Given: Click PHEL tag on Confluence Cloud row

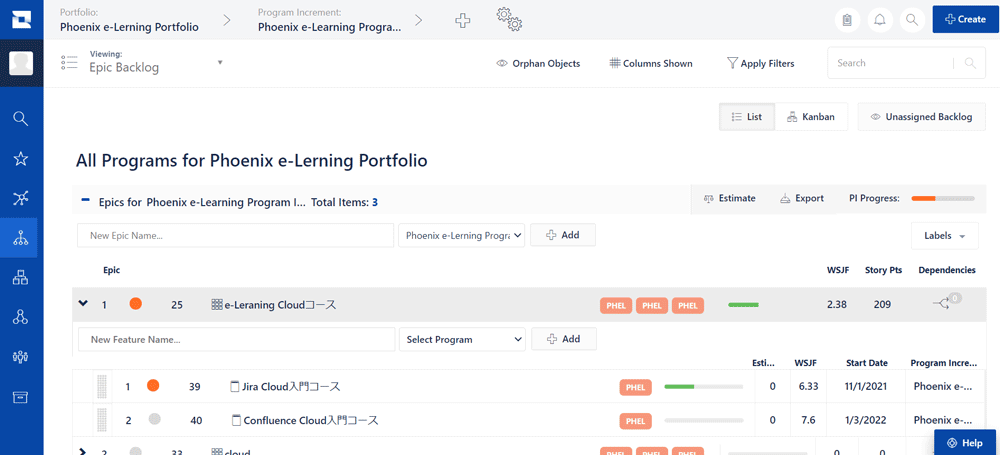Looking at the screenshot, I should pos(635,421).
